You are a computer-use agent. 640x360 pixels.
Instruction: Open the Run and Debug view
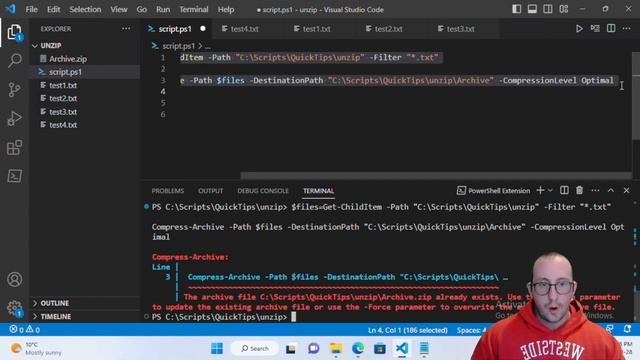(x=14, y=118)
